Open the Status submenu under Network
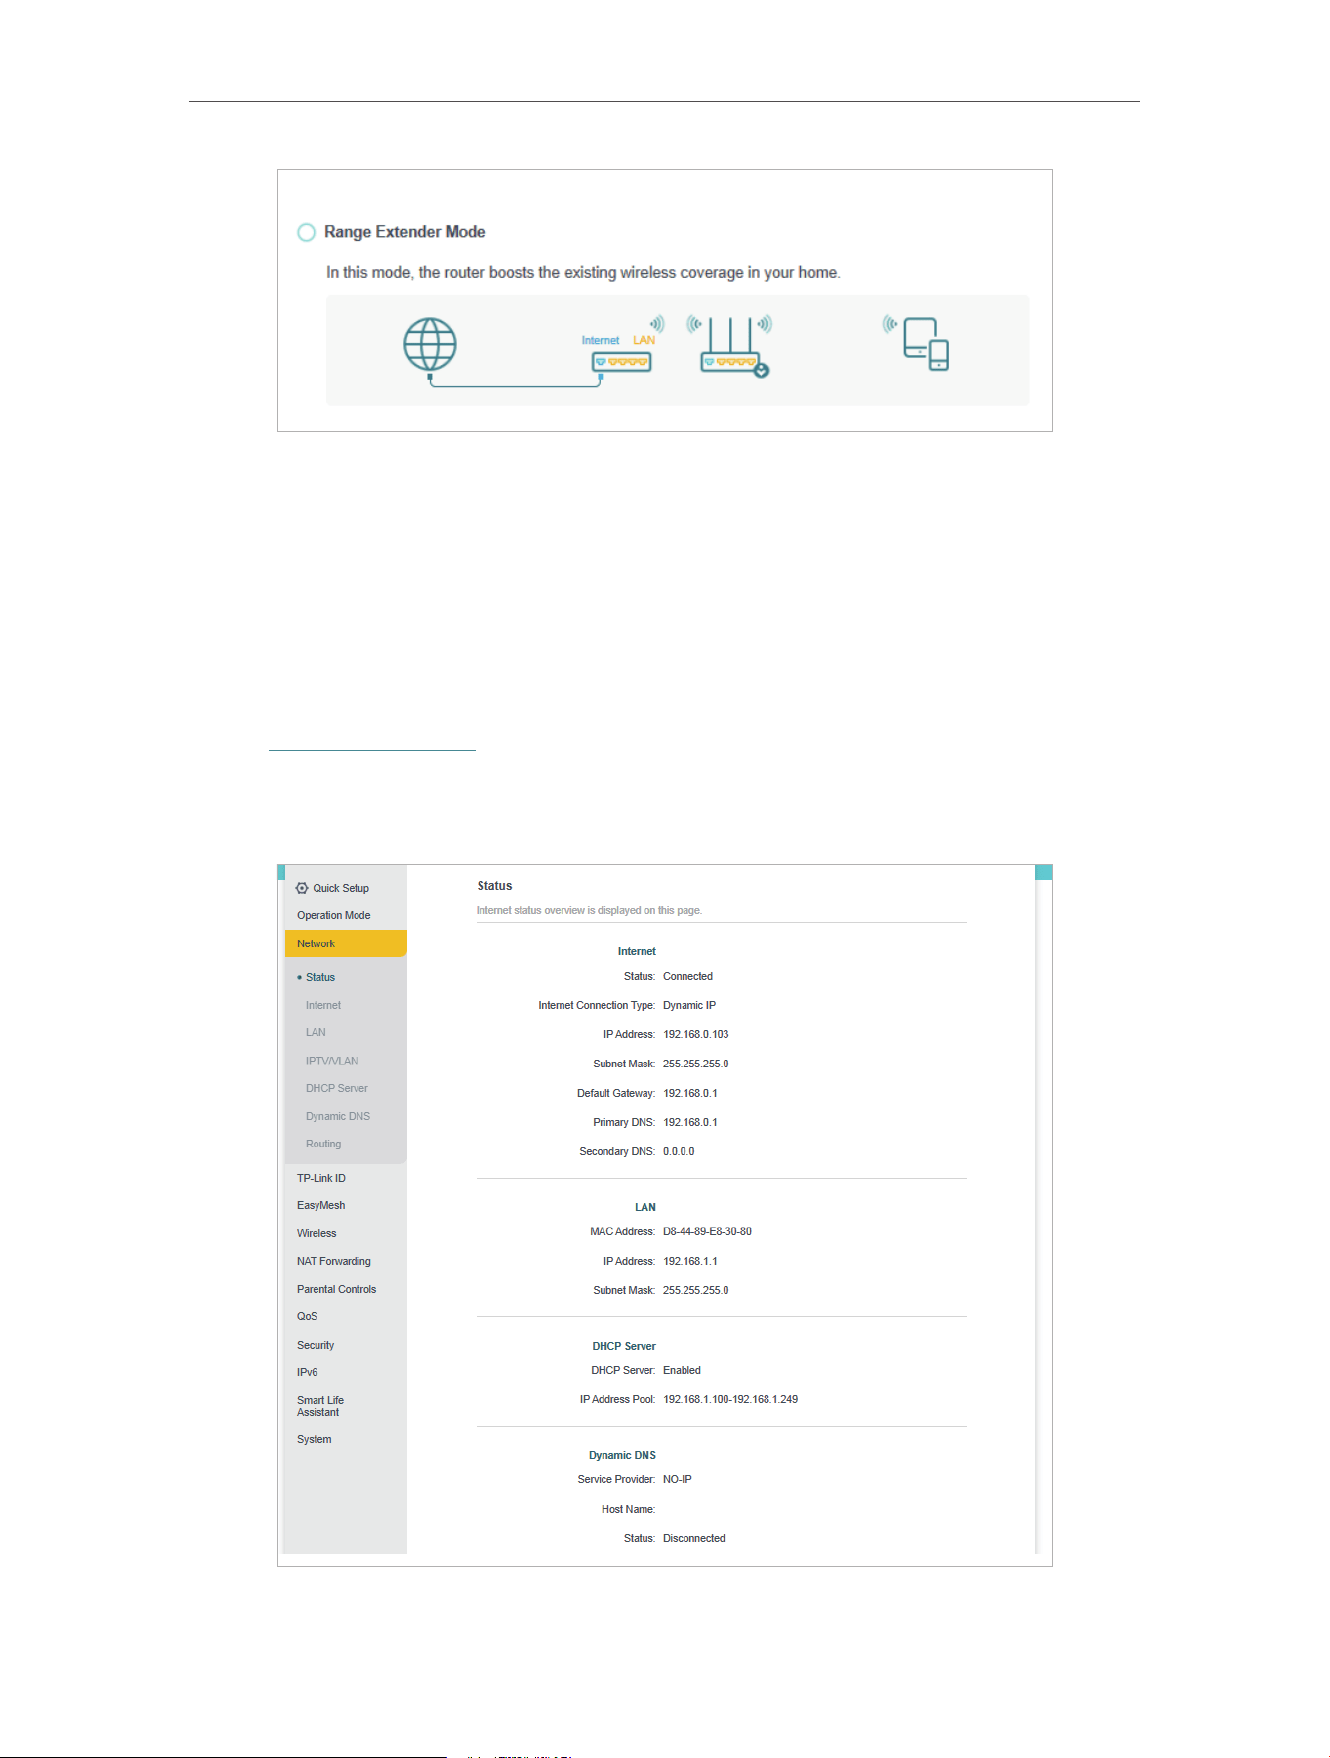This screenshot has height=1758, width=1330. tap(320, 977)
